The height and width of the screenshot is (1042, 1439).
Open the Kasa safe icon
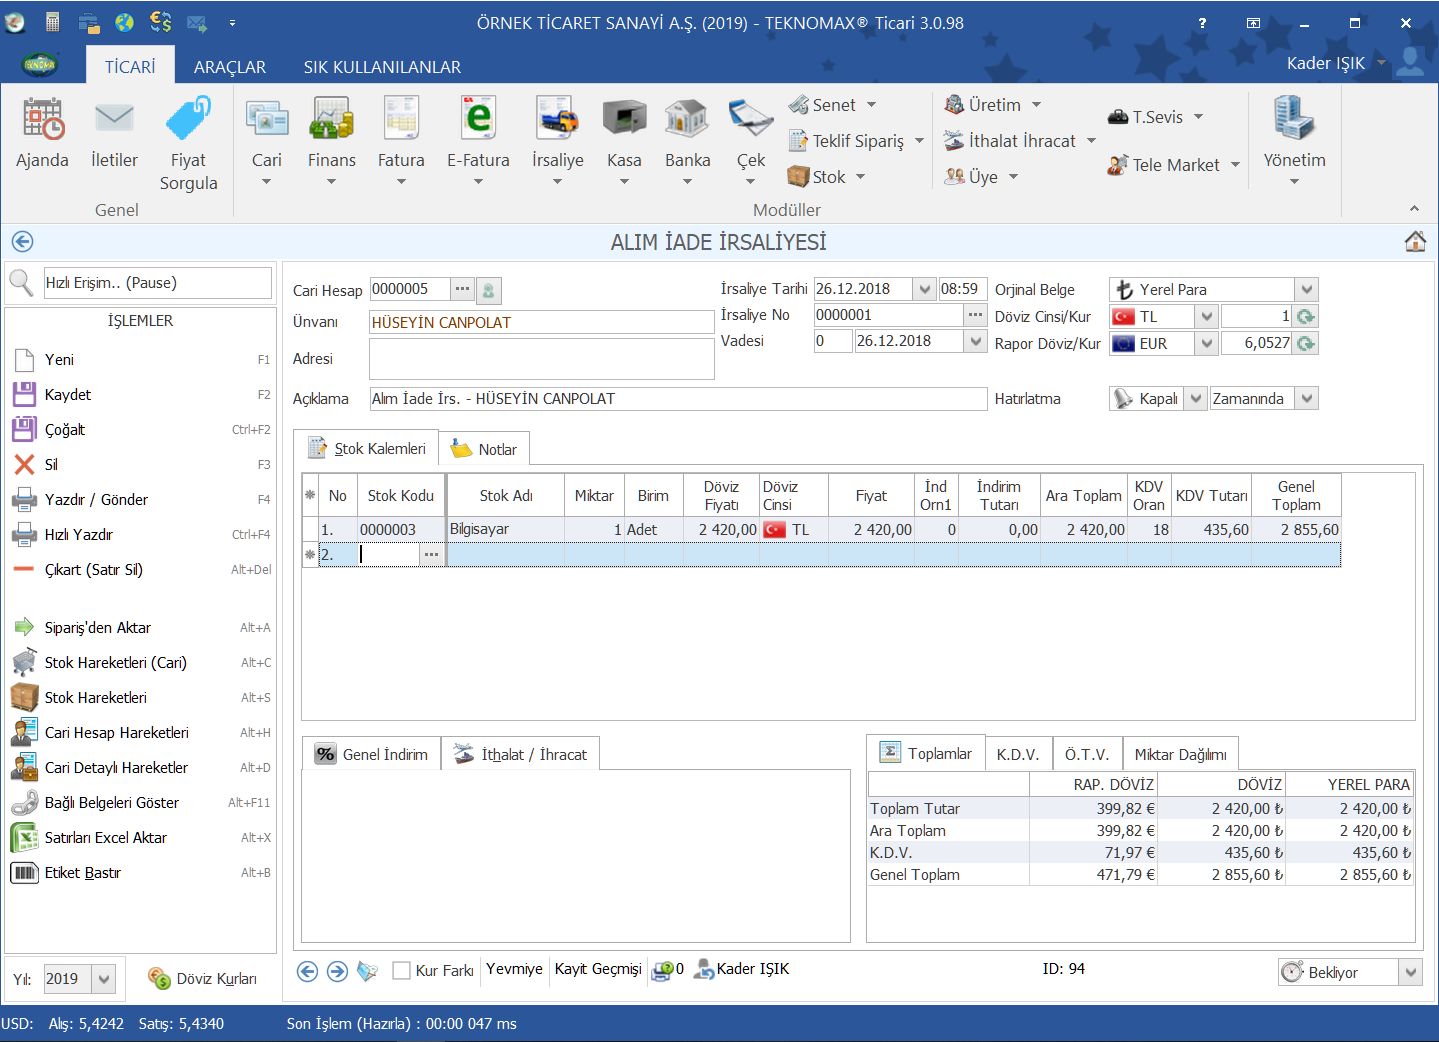tap(624, 120)
